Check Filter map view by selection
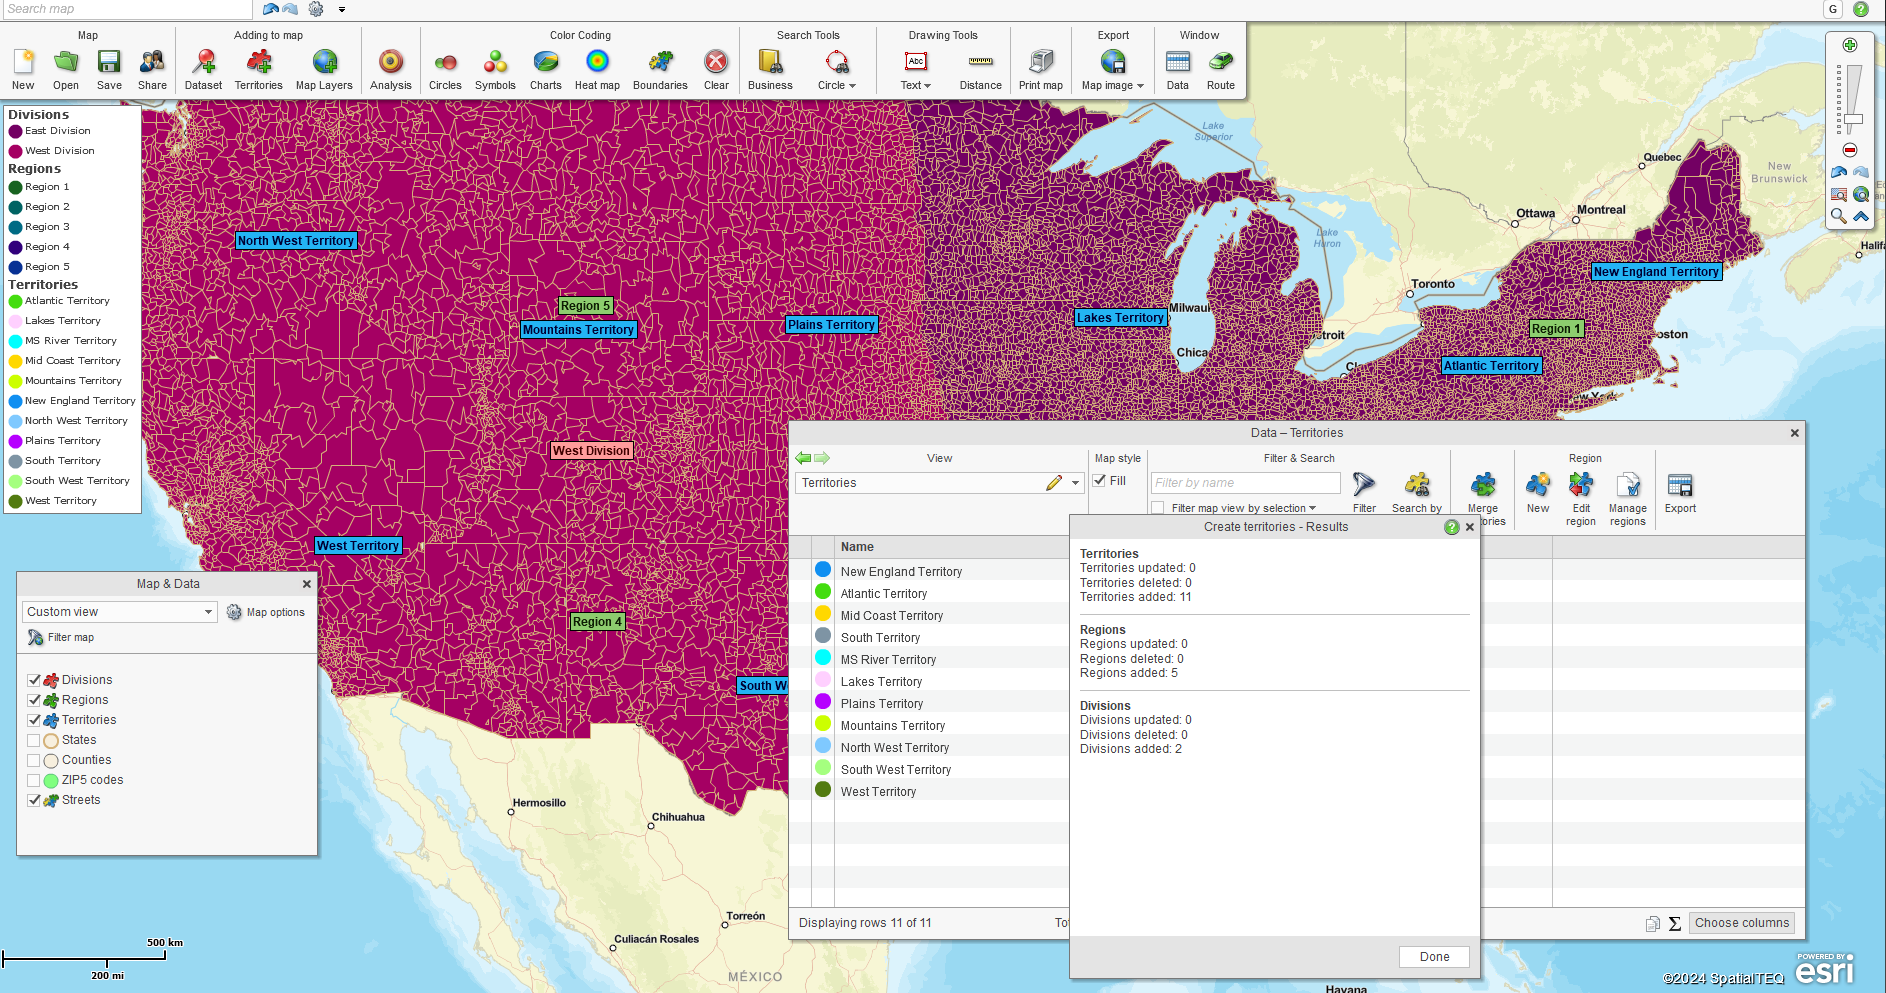The image size is (1886, 993). 1158,508
